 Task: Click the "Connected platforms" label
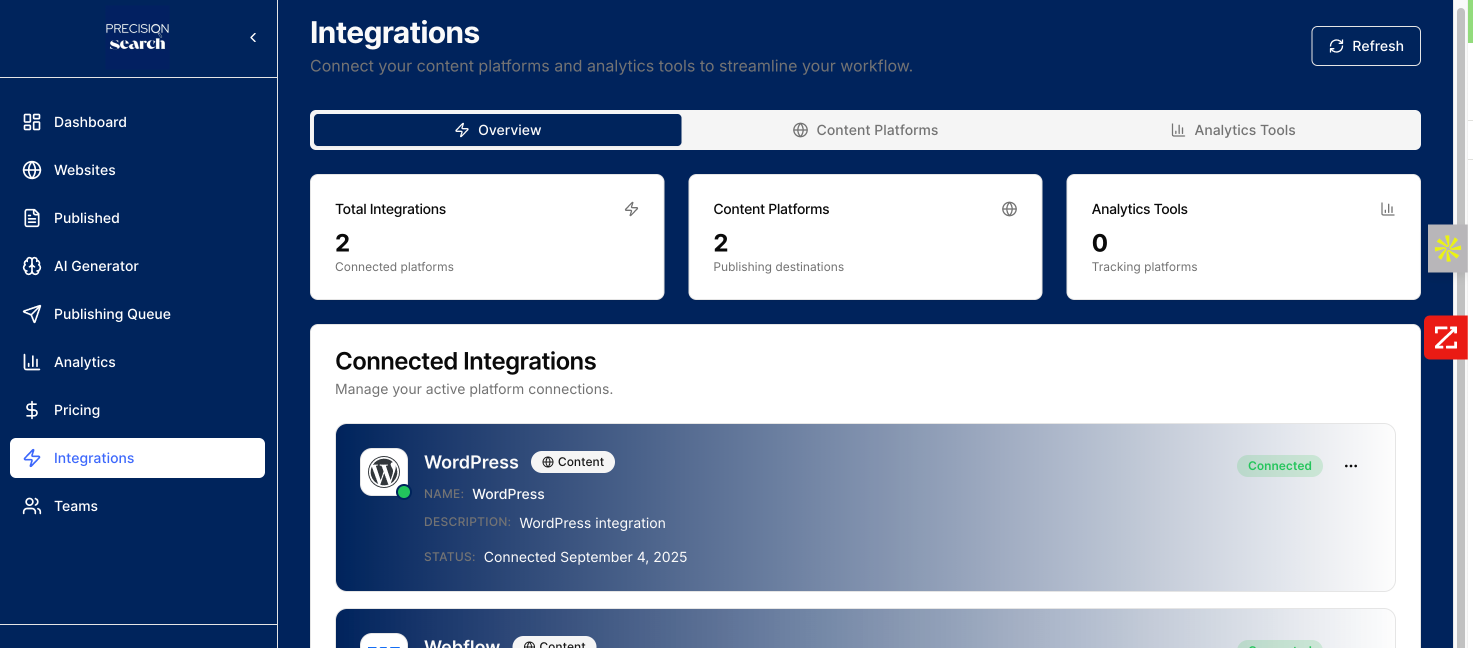tap(394, 267)
